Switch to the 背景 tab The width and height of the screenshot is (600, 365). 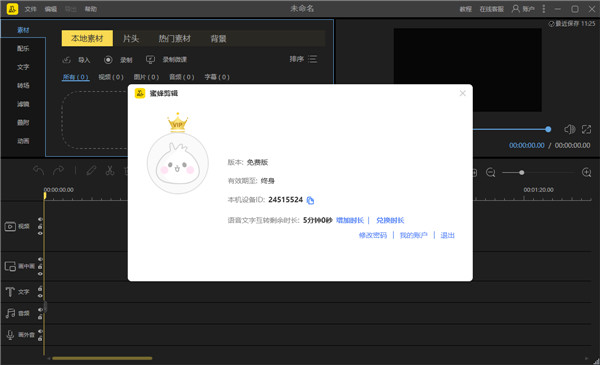coord(218,38)
